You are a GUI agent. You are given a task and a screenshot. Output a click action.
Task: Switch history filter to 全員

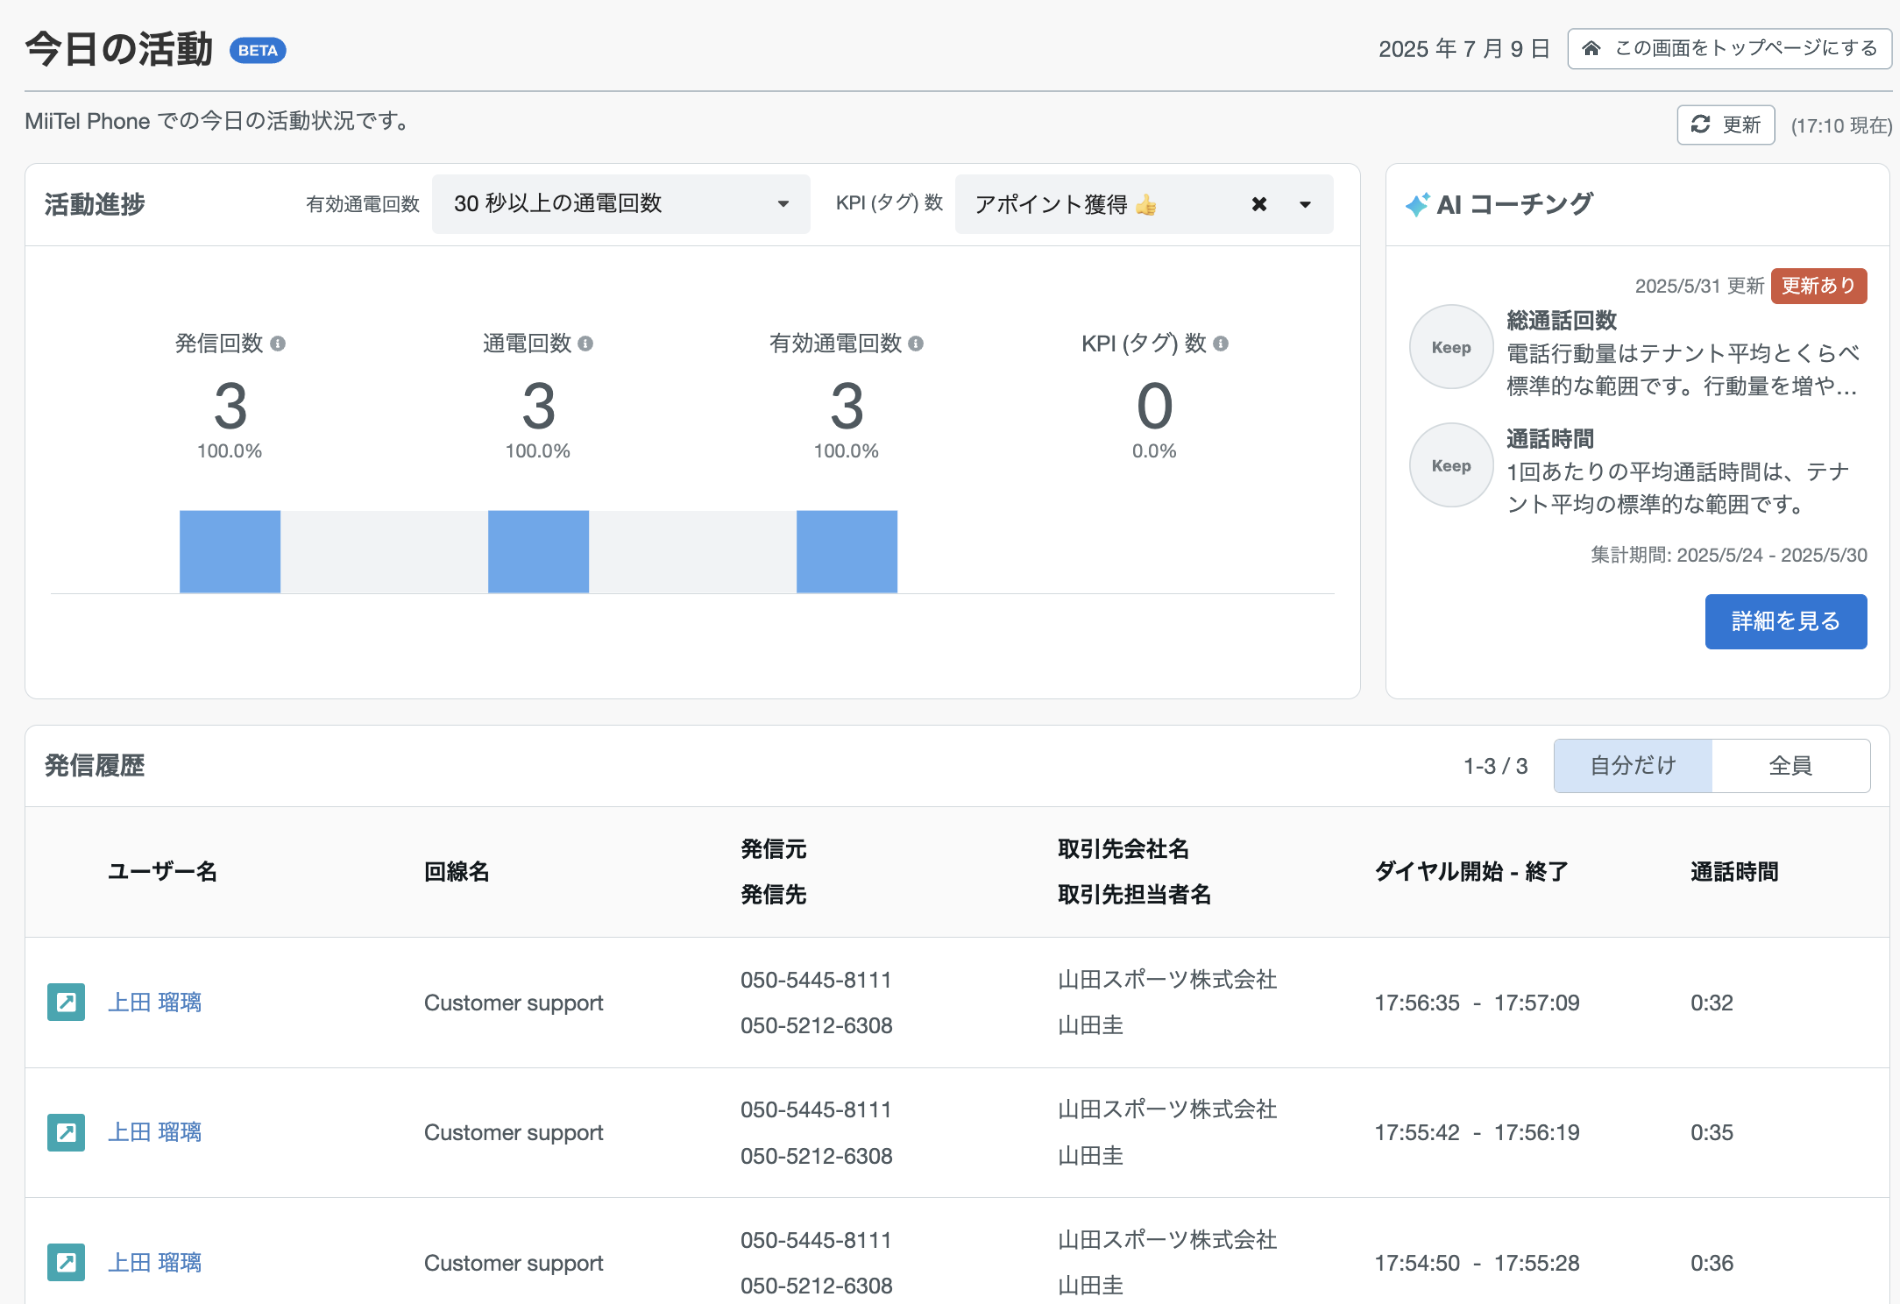(1790, 766)
